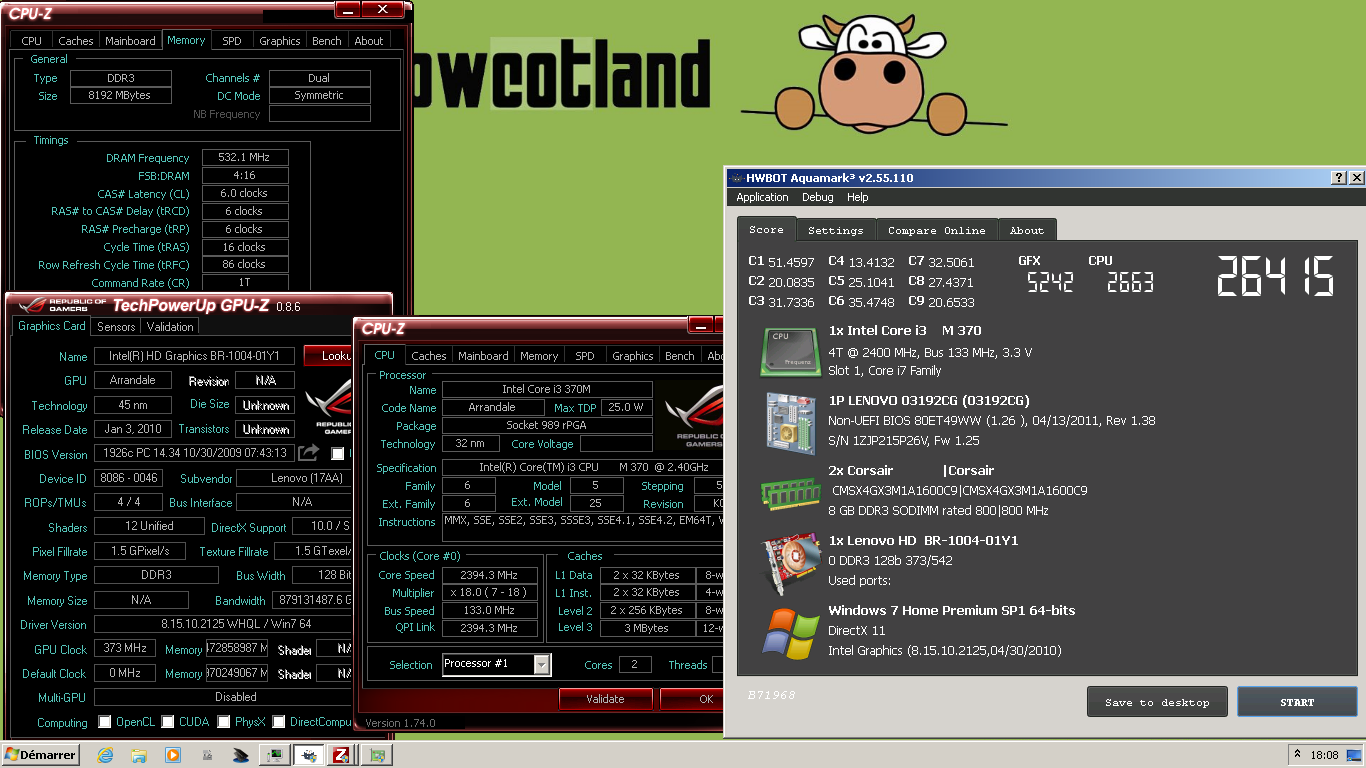Click the monitor graph taskbar button
This screenshot has width=1366, height=768.
(x=273, y=755)
